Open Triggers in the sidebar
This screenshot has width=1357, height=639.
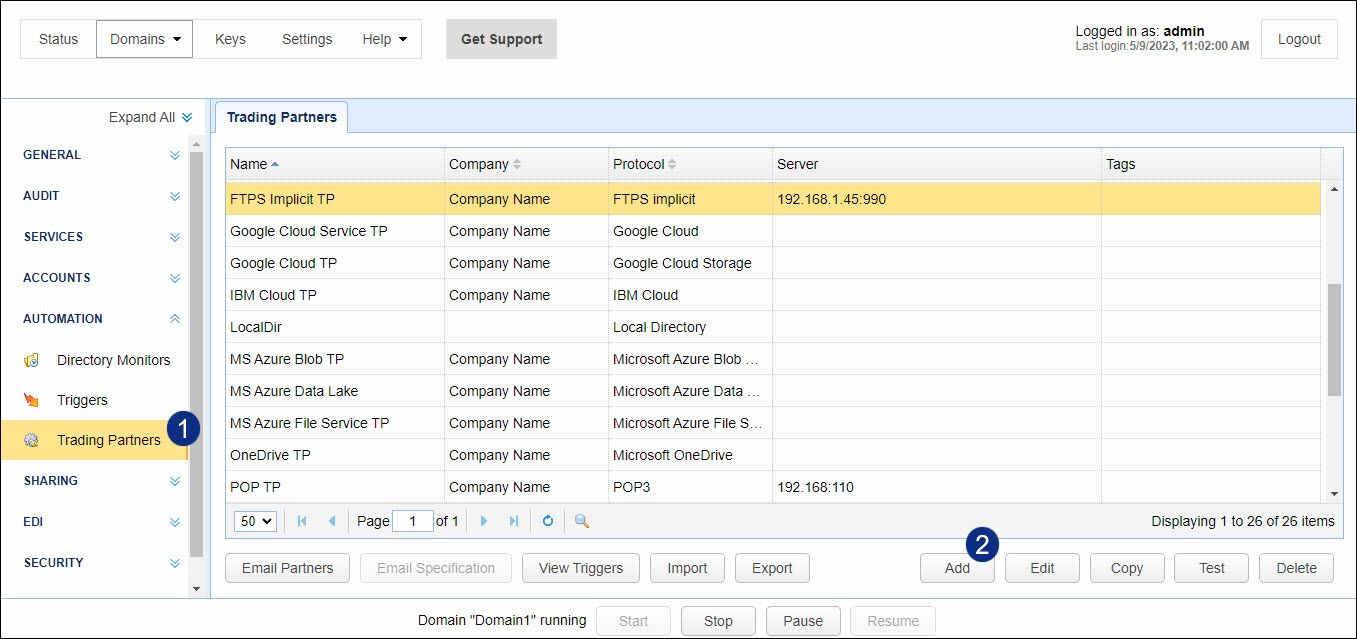(x=82, y=400)
